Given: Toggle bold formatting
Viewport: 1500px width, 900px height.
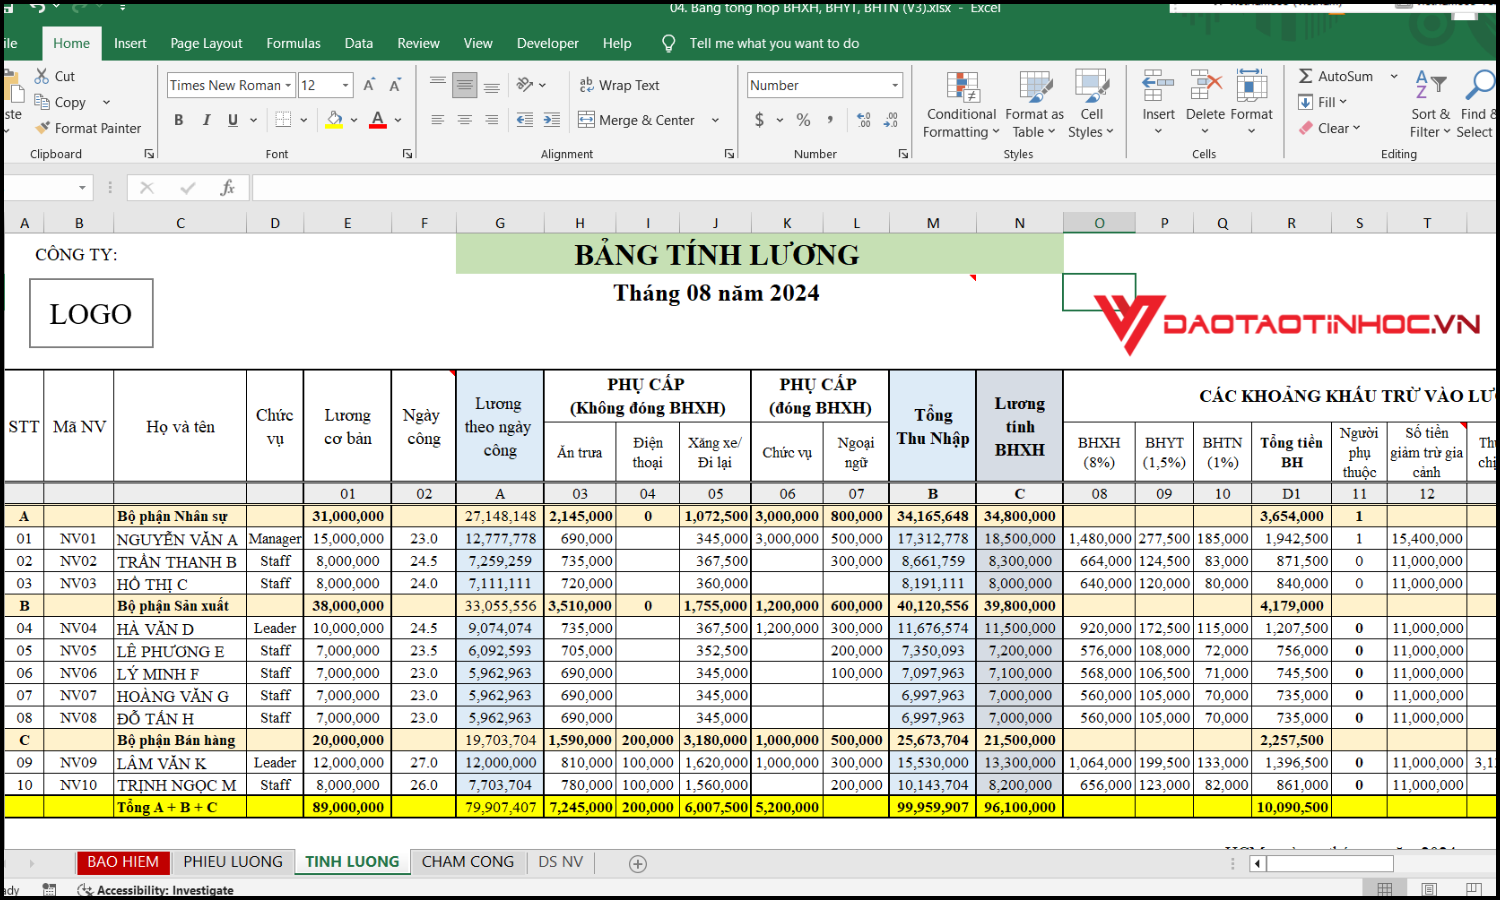Looking at the screenshot, I should tap(179, 120).
